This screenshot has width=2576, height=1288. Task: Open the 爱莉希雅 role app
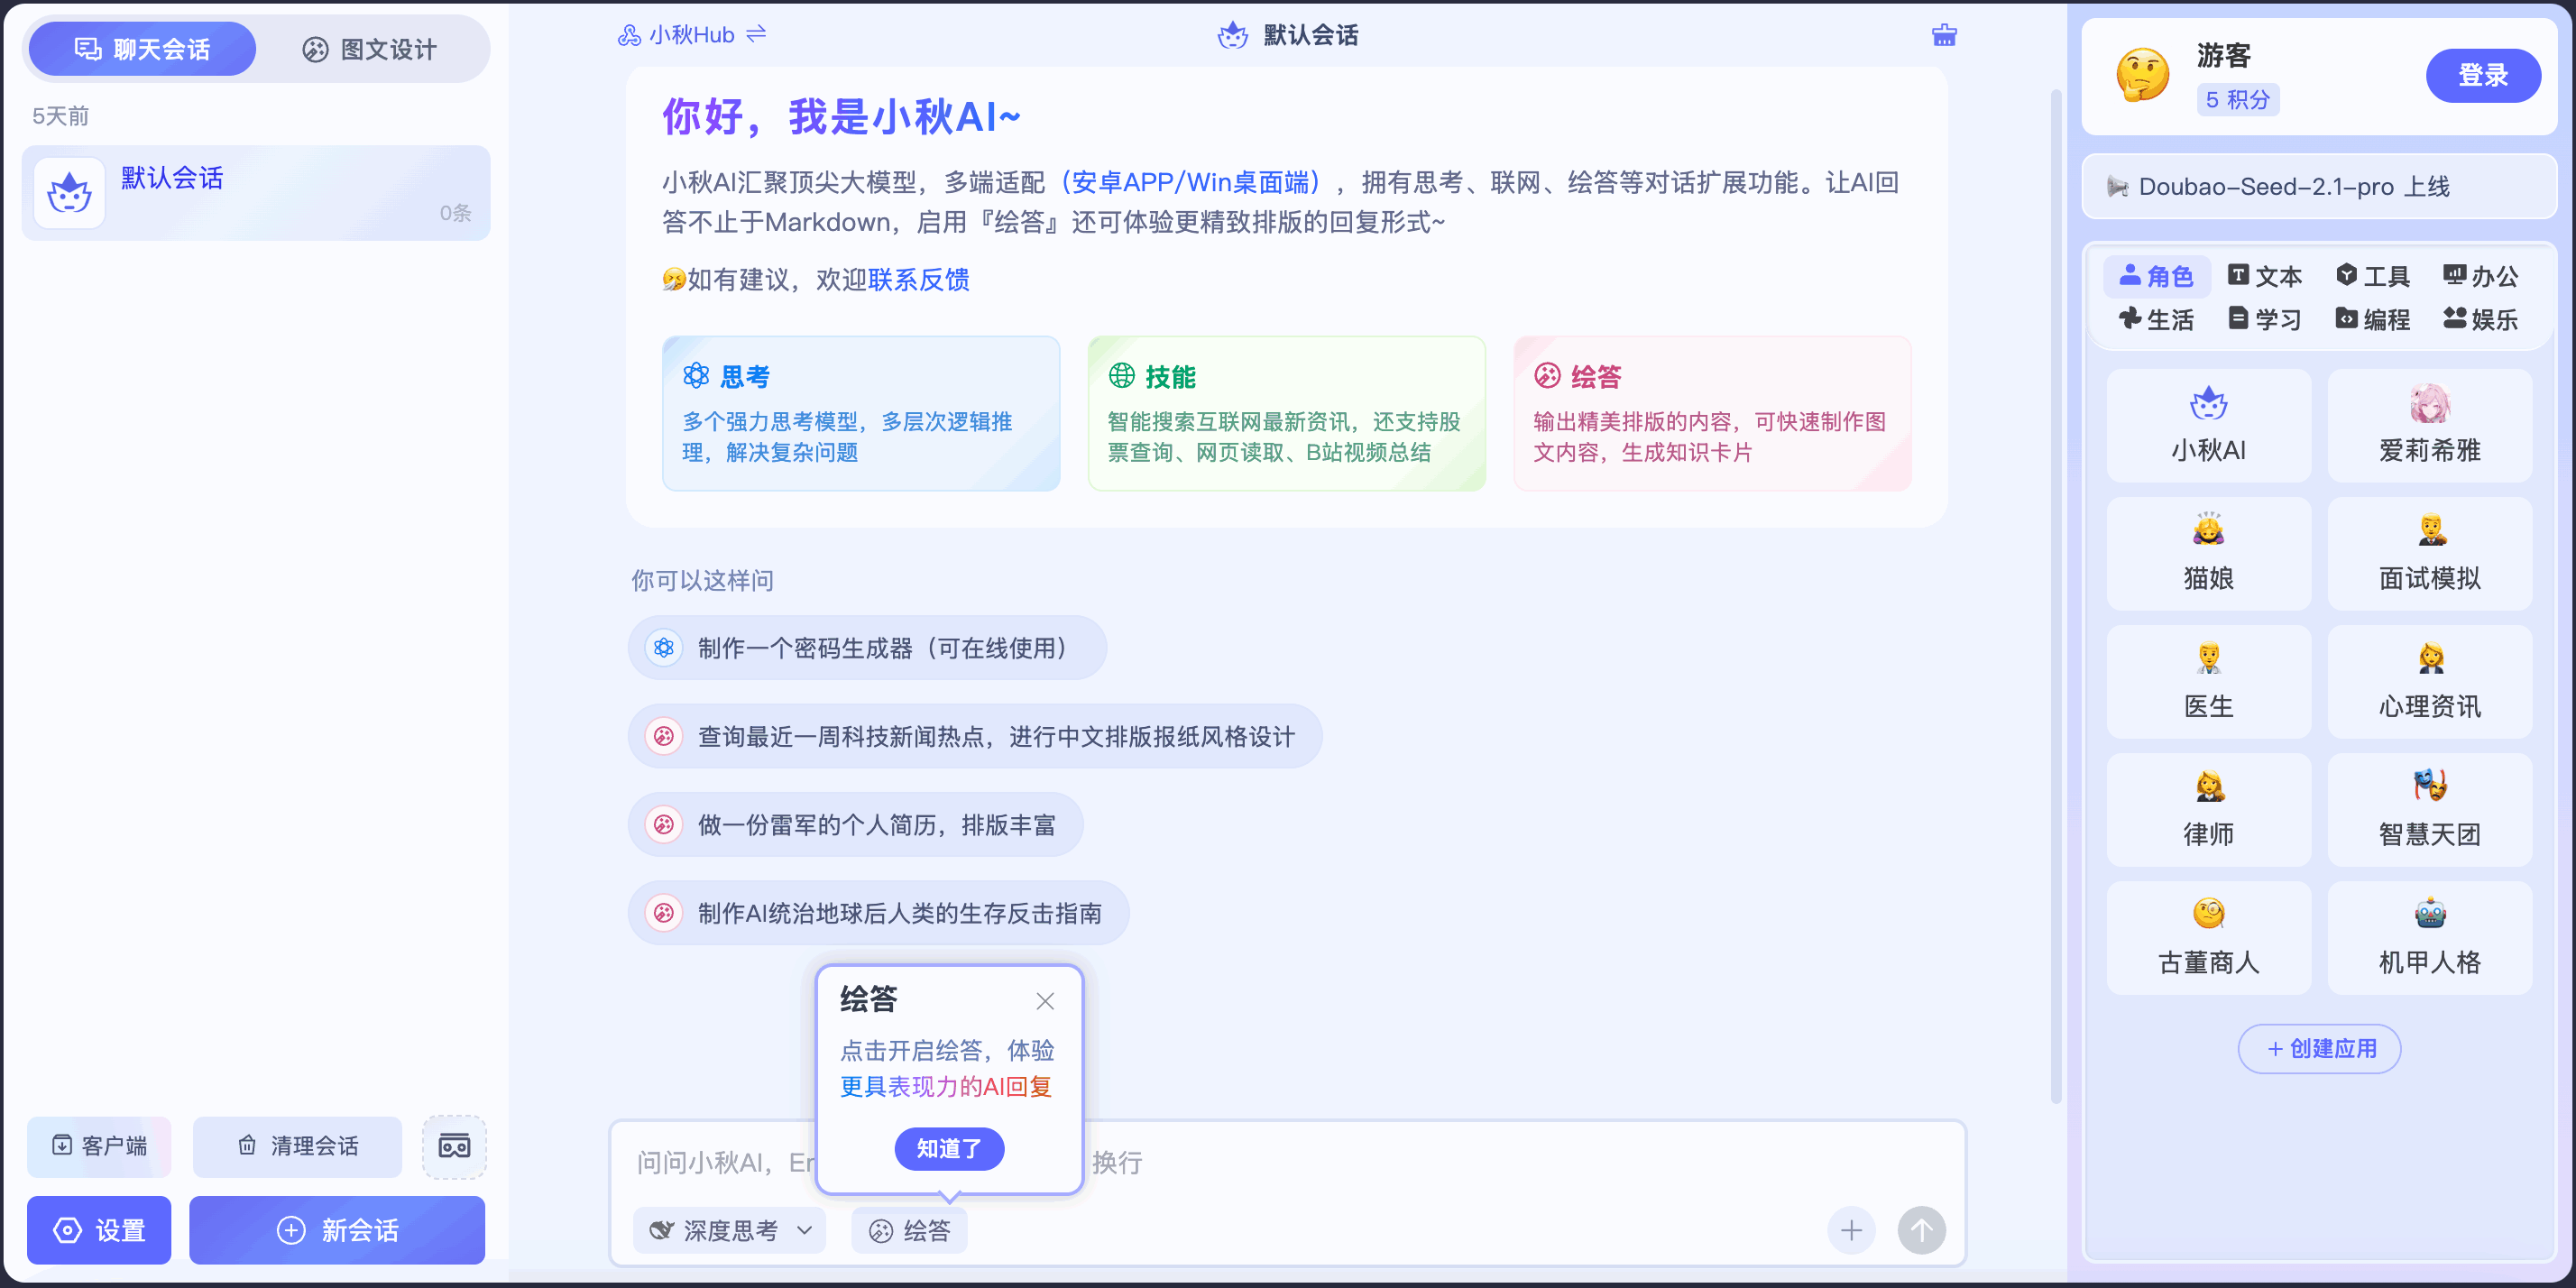pos(2429,426)
